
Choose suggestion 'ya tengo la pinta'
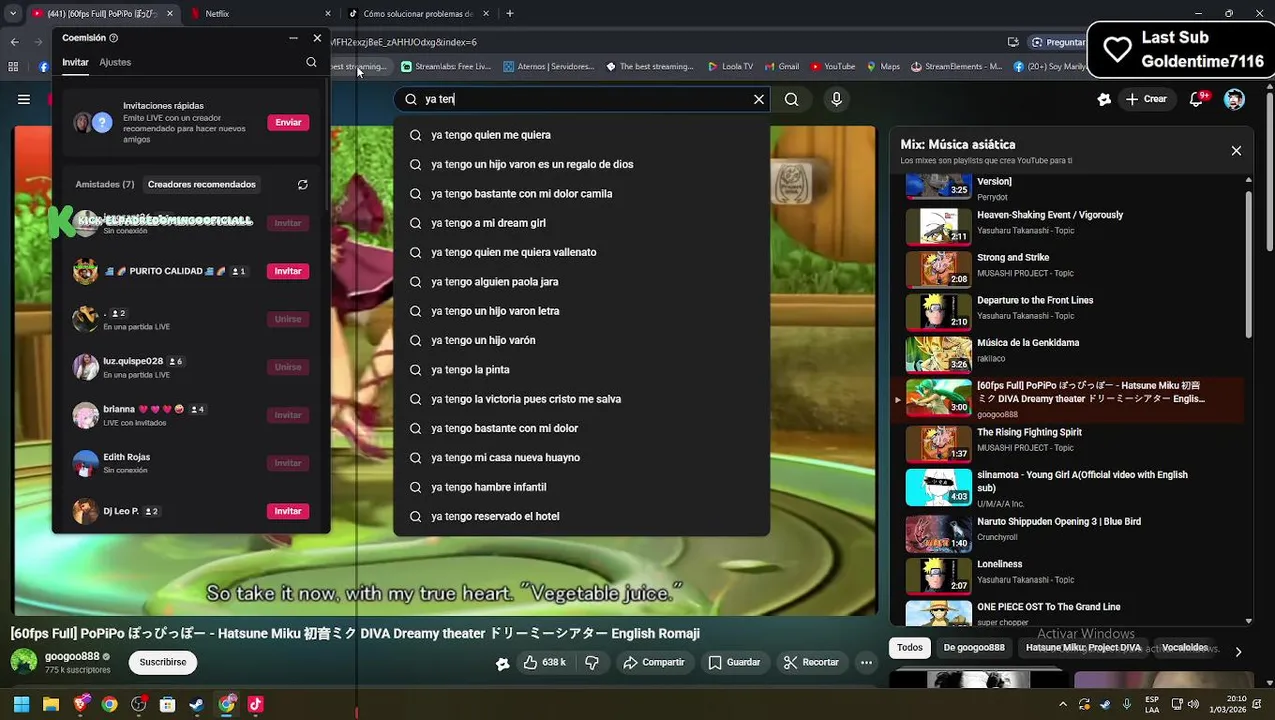point(581,370)
